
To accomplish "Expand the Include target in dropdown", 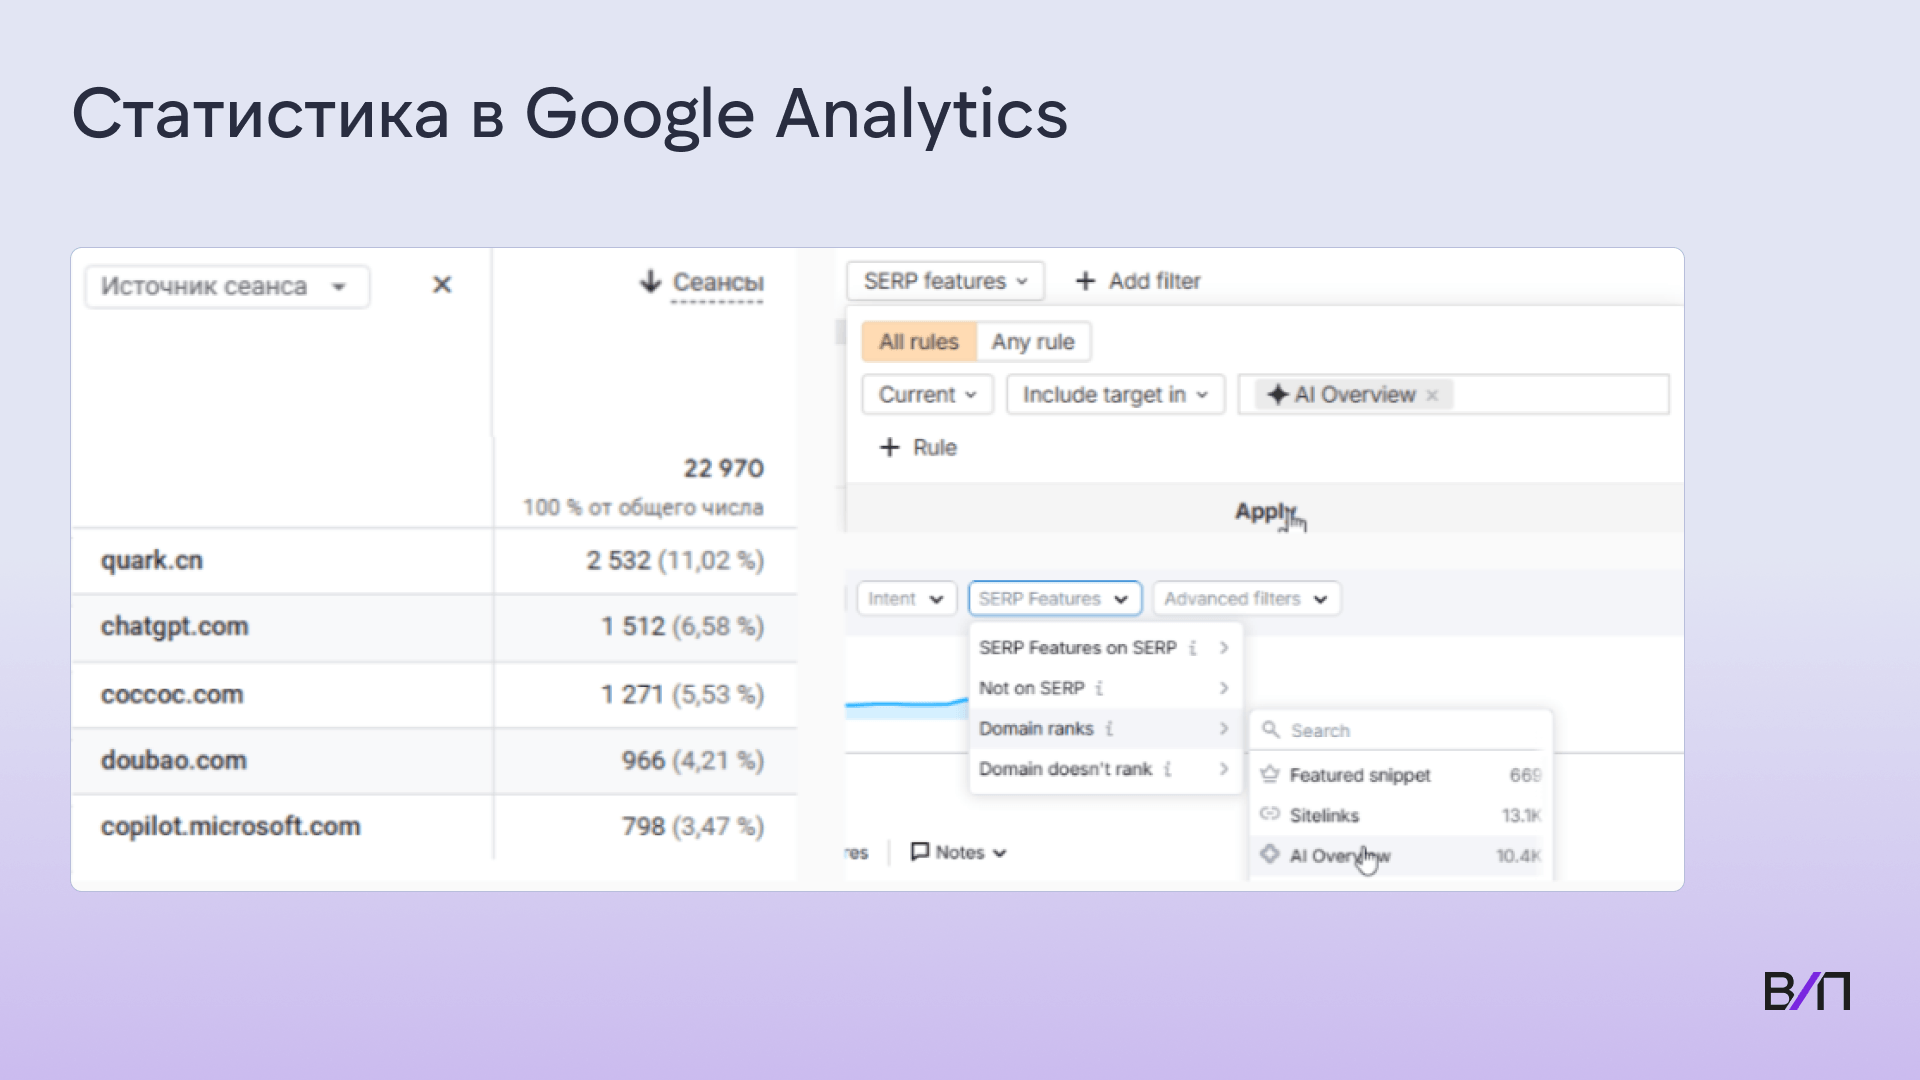I will 1114,395.
